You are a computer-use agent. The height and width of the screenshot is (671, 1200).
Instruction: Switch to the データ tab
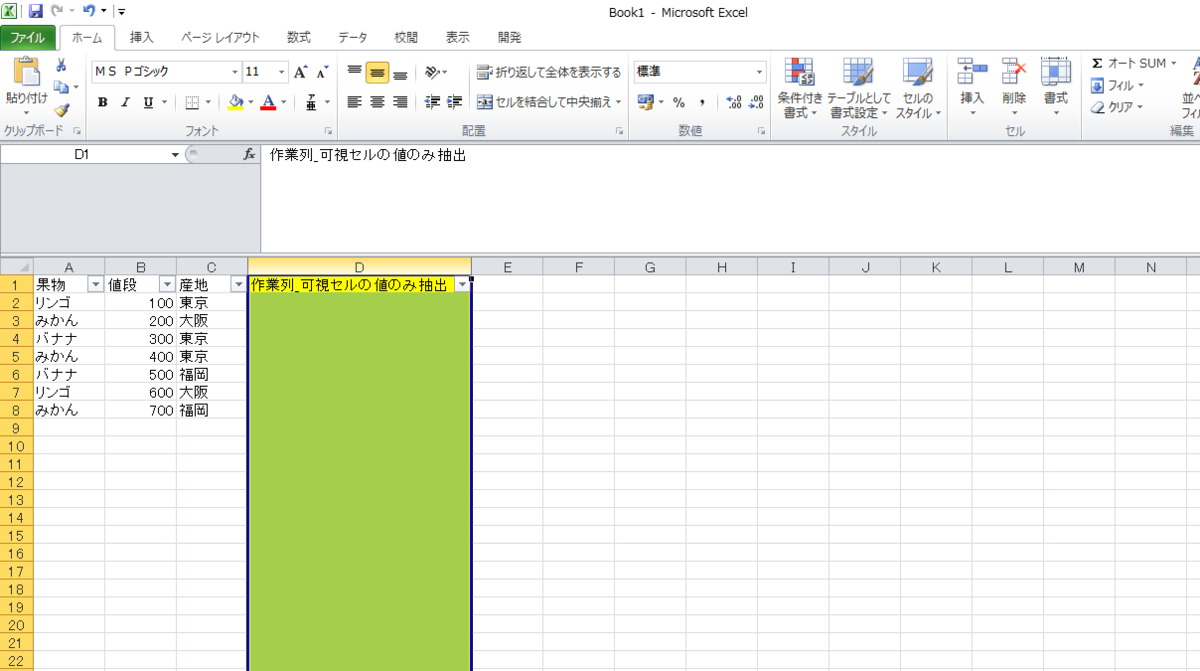coord(352,38)
